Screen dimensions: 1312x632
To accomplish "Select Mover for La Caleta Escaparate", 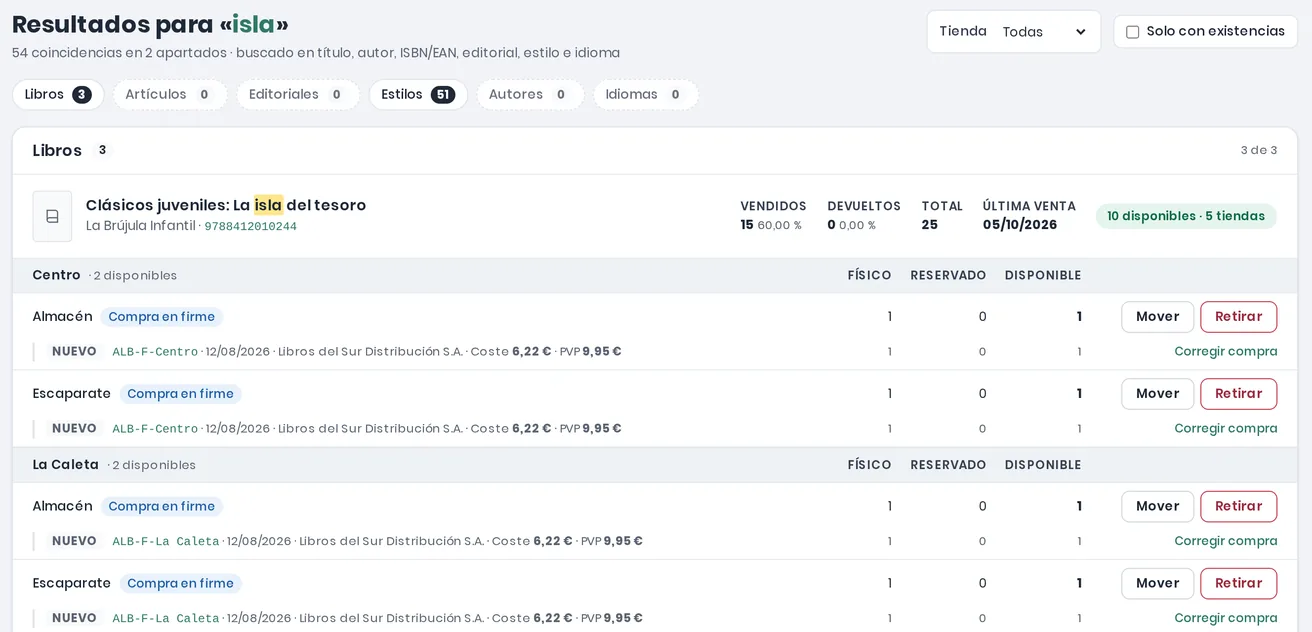I will point(1157,583).
